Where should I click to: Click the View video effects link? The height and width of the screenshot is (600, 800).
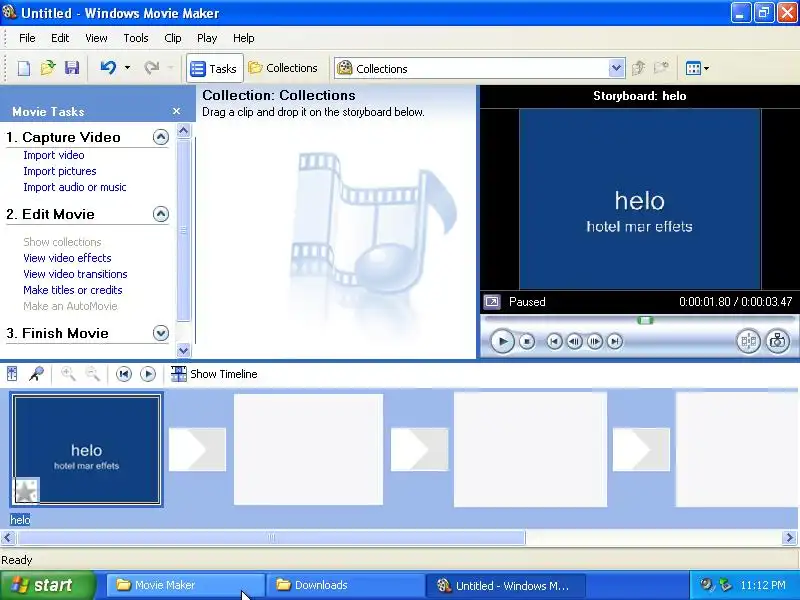coord(67,258)
